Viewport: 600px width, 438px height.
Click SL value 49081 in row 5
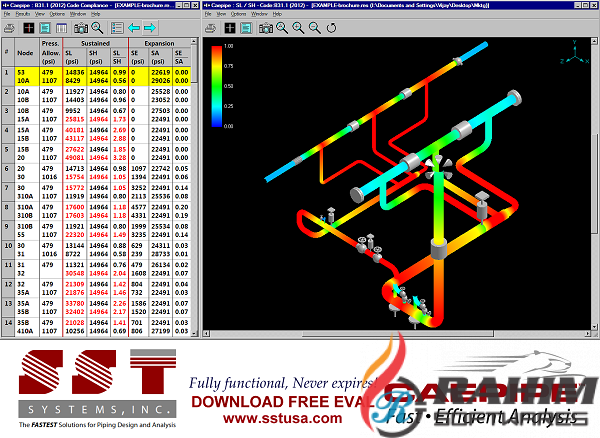[75, 158]
